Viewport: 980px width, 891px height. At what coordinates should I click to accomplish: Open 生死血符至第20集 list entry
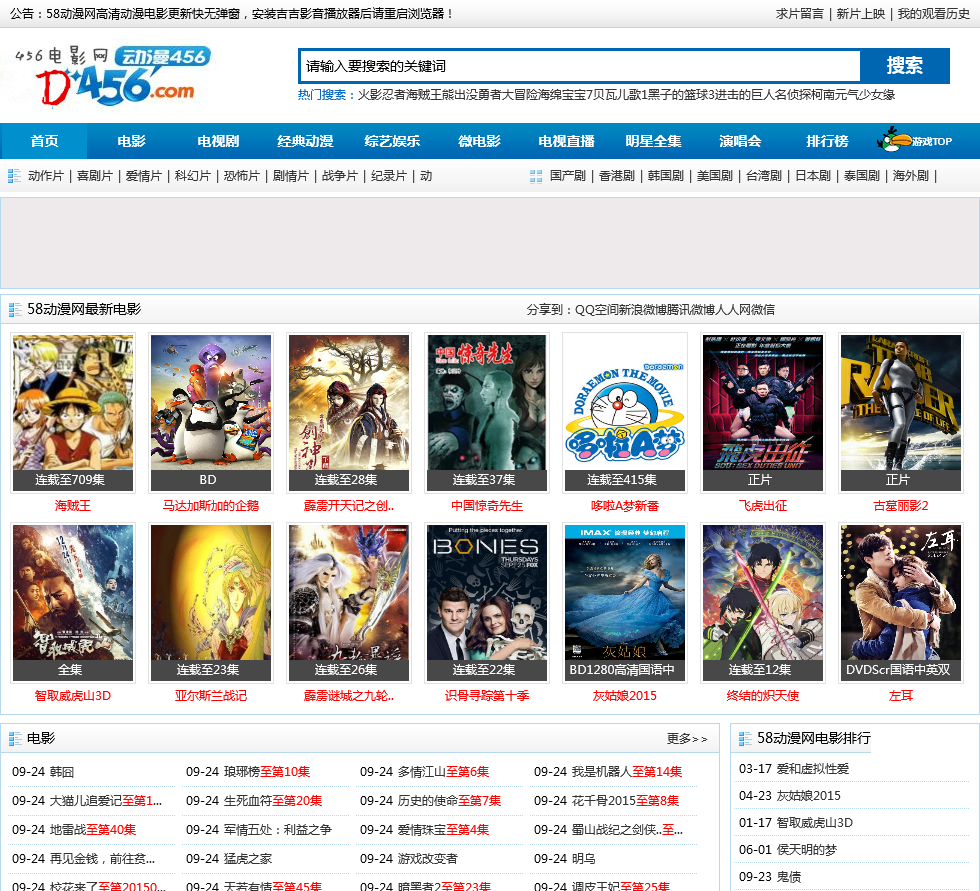click(x=272, y=801)
